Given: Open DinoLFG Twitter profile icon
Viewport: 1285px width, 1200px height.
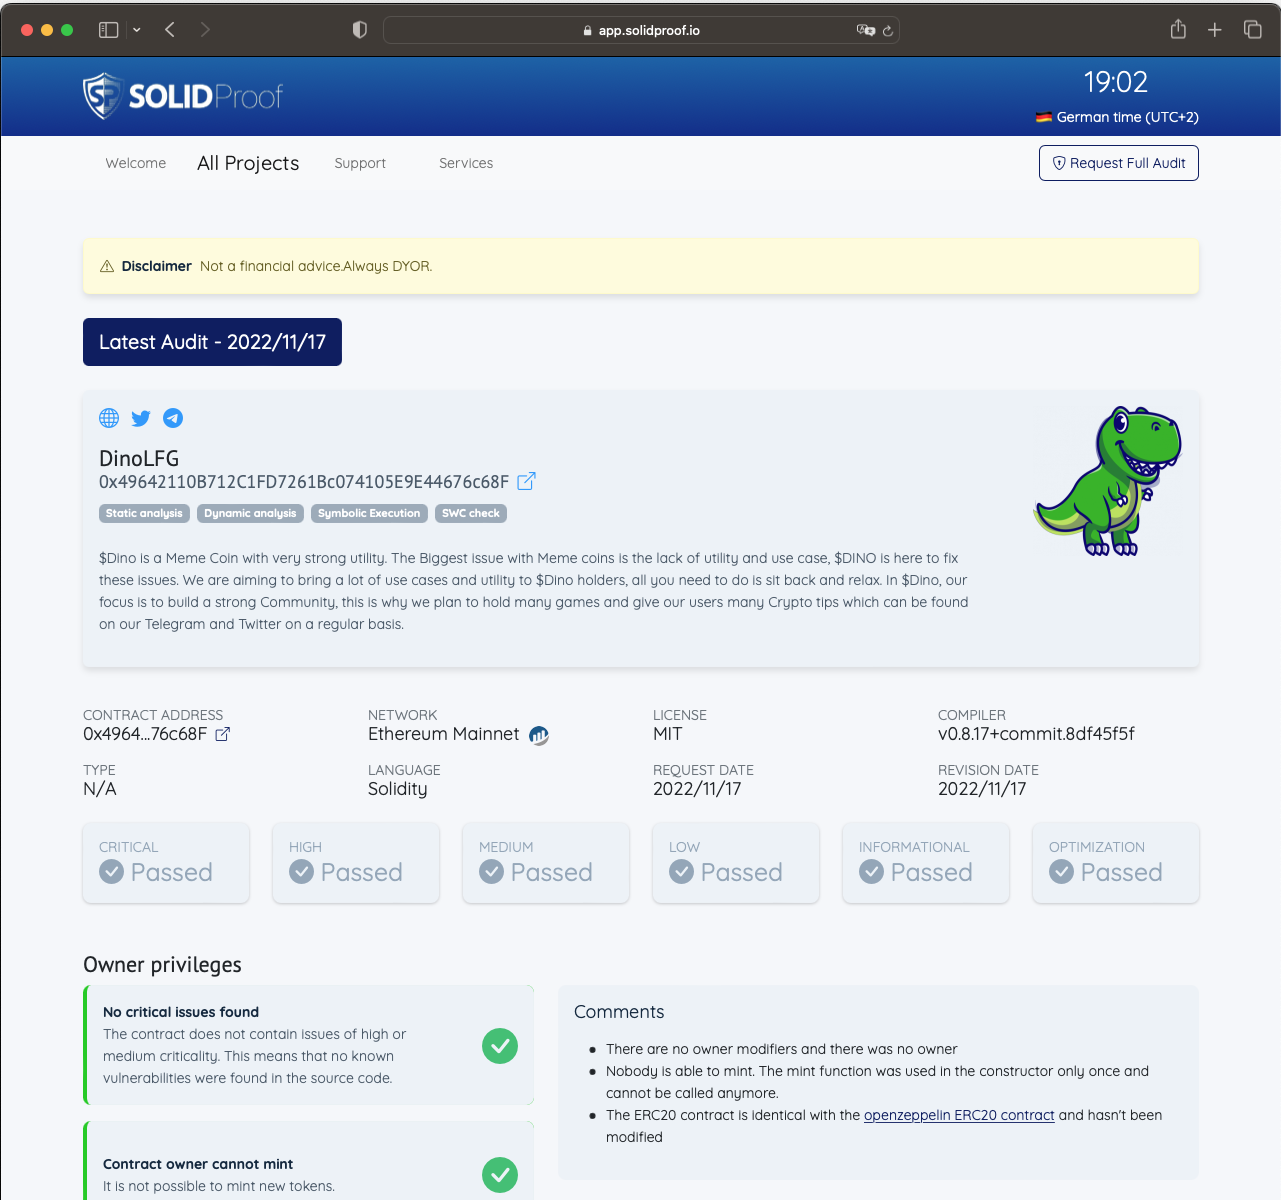Looking at the screenshot, I should coord(141,418).
